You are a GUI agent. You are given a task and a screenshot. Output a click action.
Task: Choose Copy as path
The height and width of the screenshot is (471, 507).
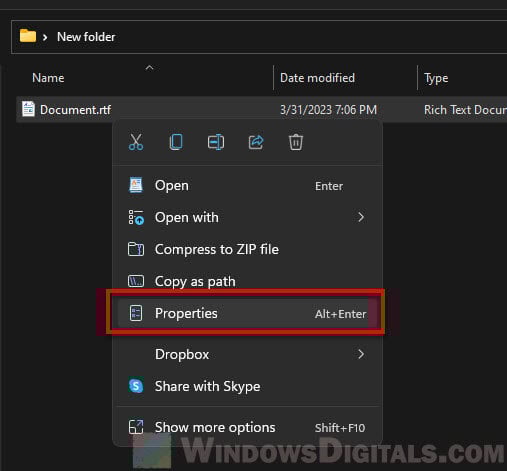point(248,281)
